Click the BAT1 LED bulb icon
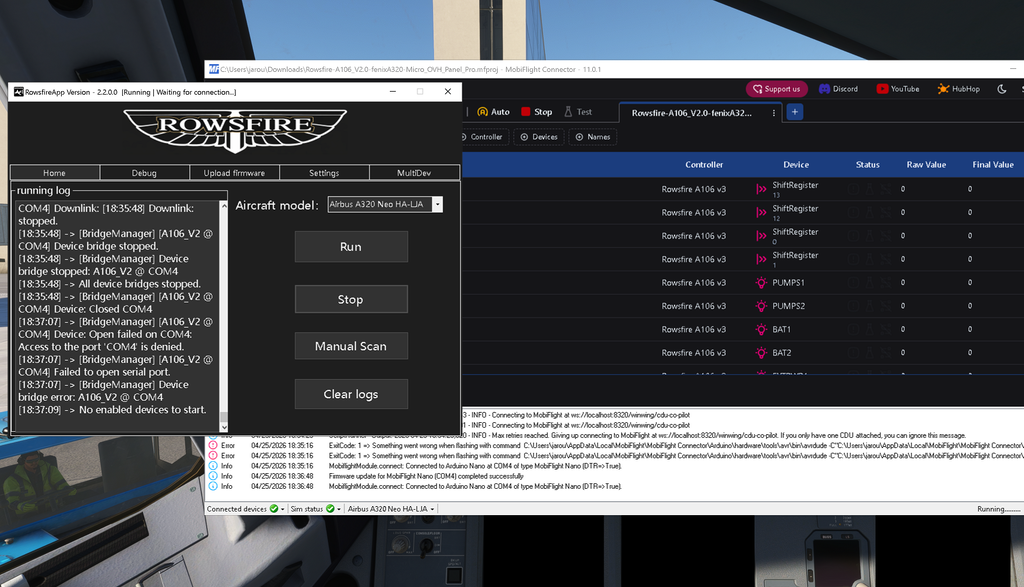The height and width of the screenshot is (587, 1024). [x=761, y=330]
